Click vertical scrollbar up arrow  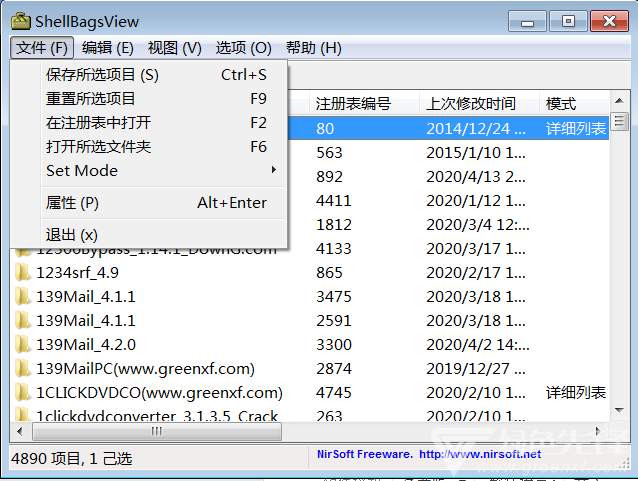[x=619, y=101]
